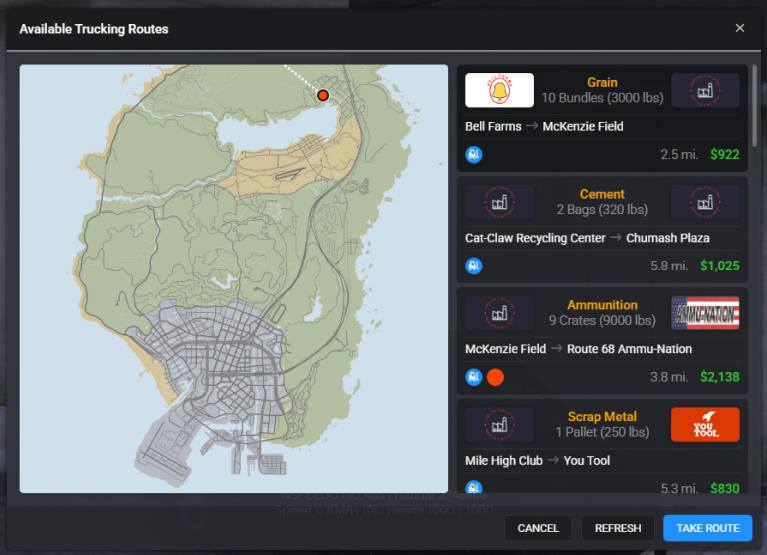Click the $1,025 payout value

click(x=720, y=266)
